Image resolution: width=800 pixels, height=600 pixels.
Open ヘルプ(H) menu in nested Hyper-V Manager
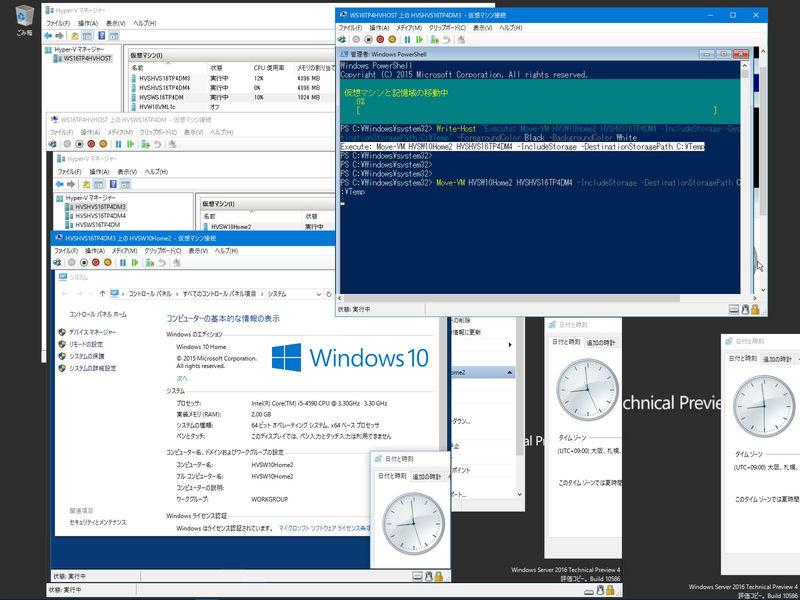click(156, 172)
